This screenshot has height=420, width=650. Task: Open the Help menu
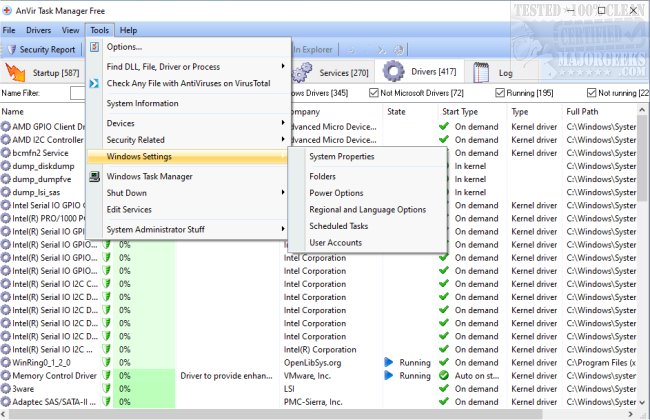pos(129,30)
